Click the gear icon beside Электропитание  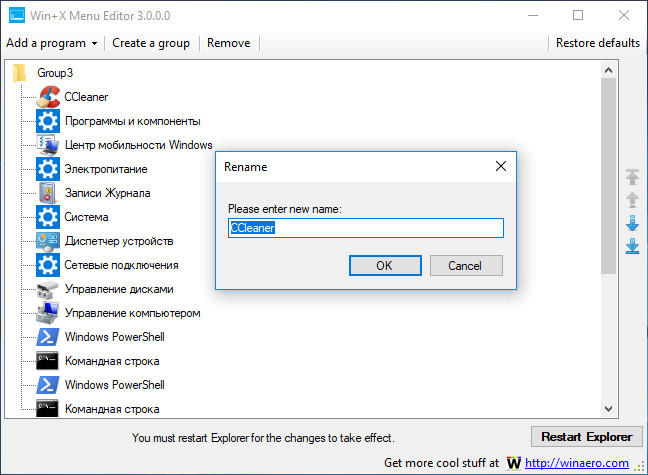click(x=48, y=169)
